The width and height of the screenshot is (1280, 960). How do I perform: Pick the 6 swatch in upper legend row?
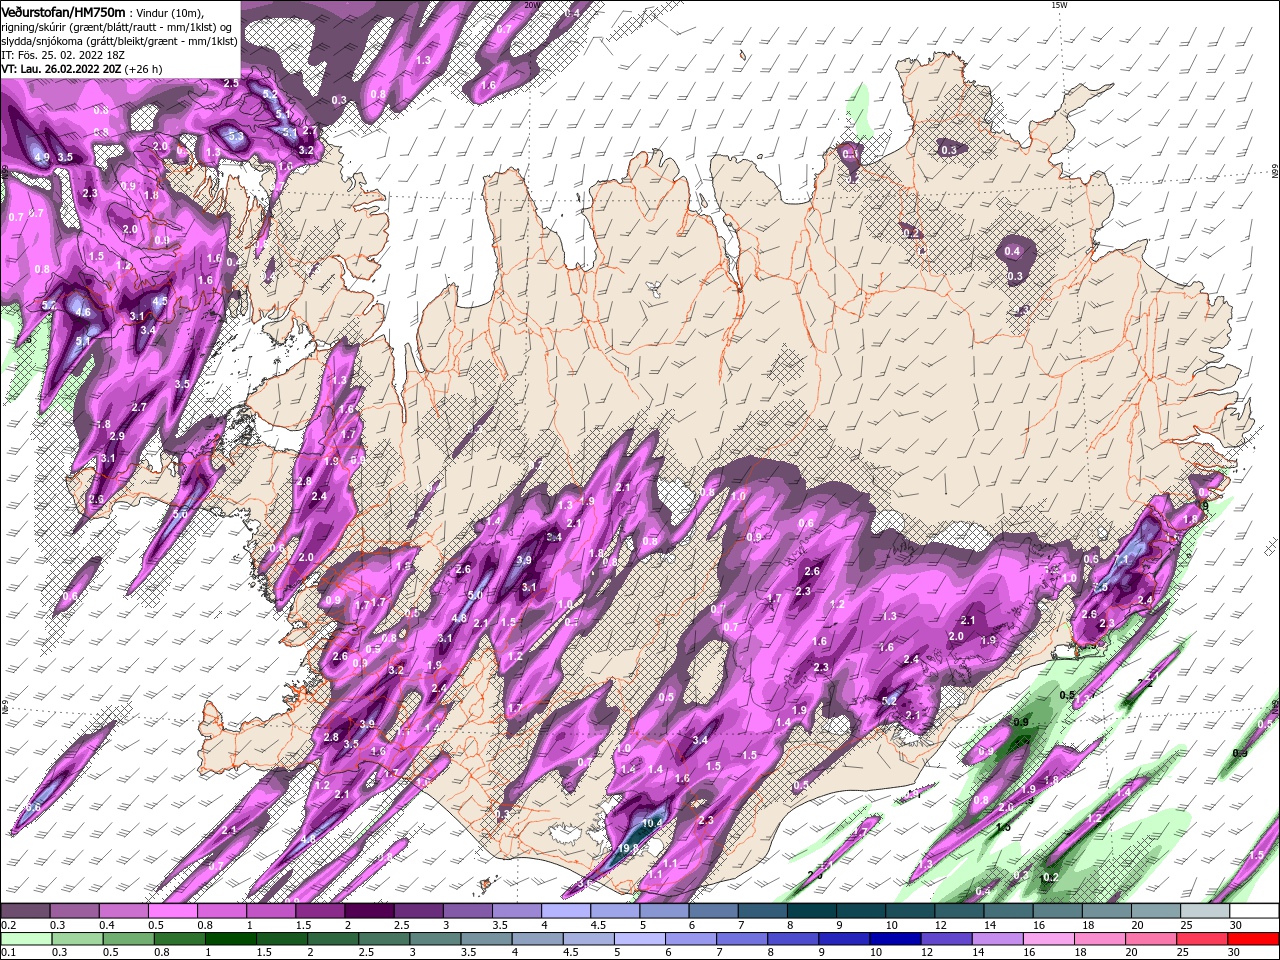click(713, 912)
